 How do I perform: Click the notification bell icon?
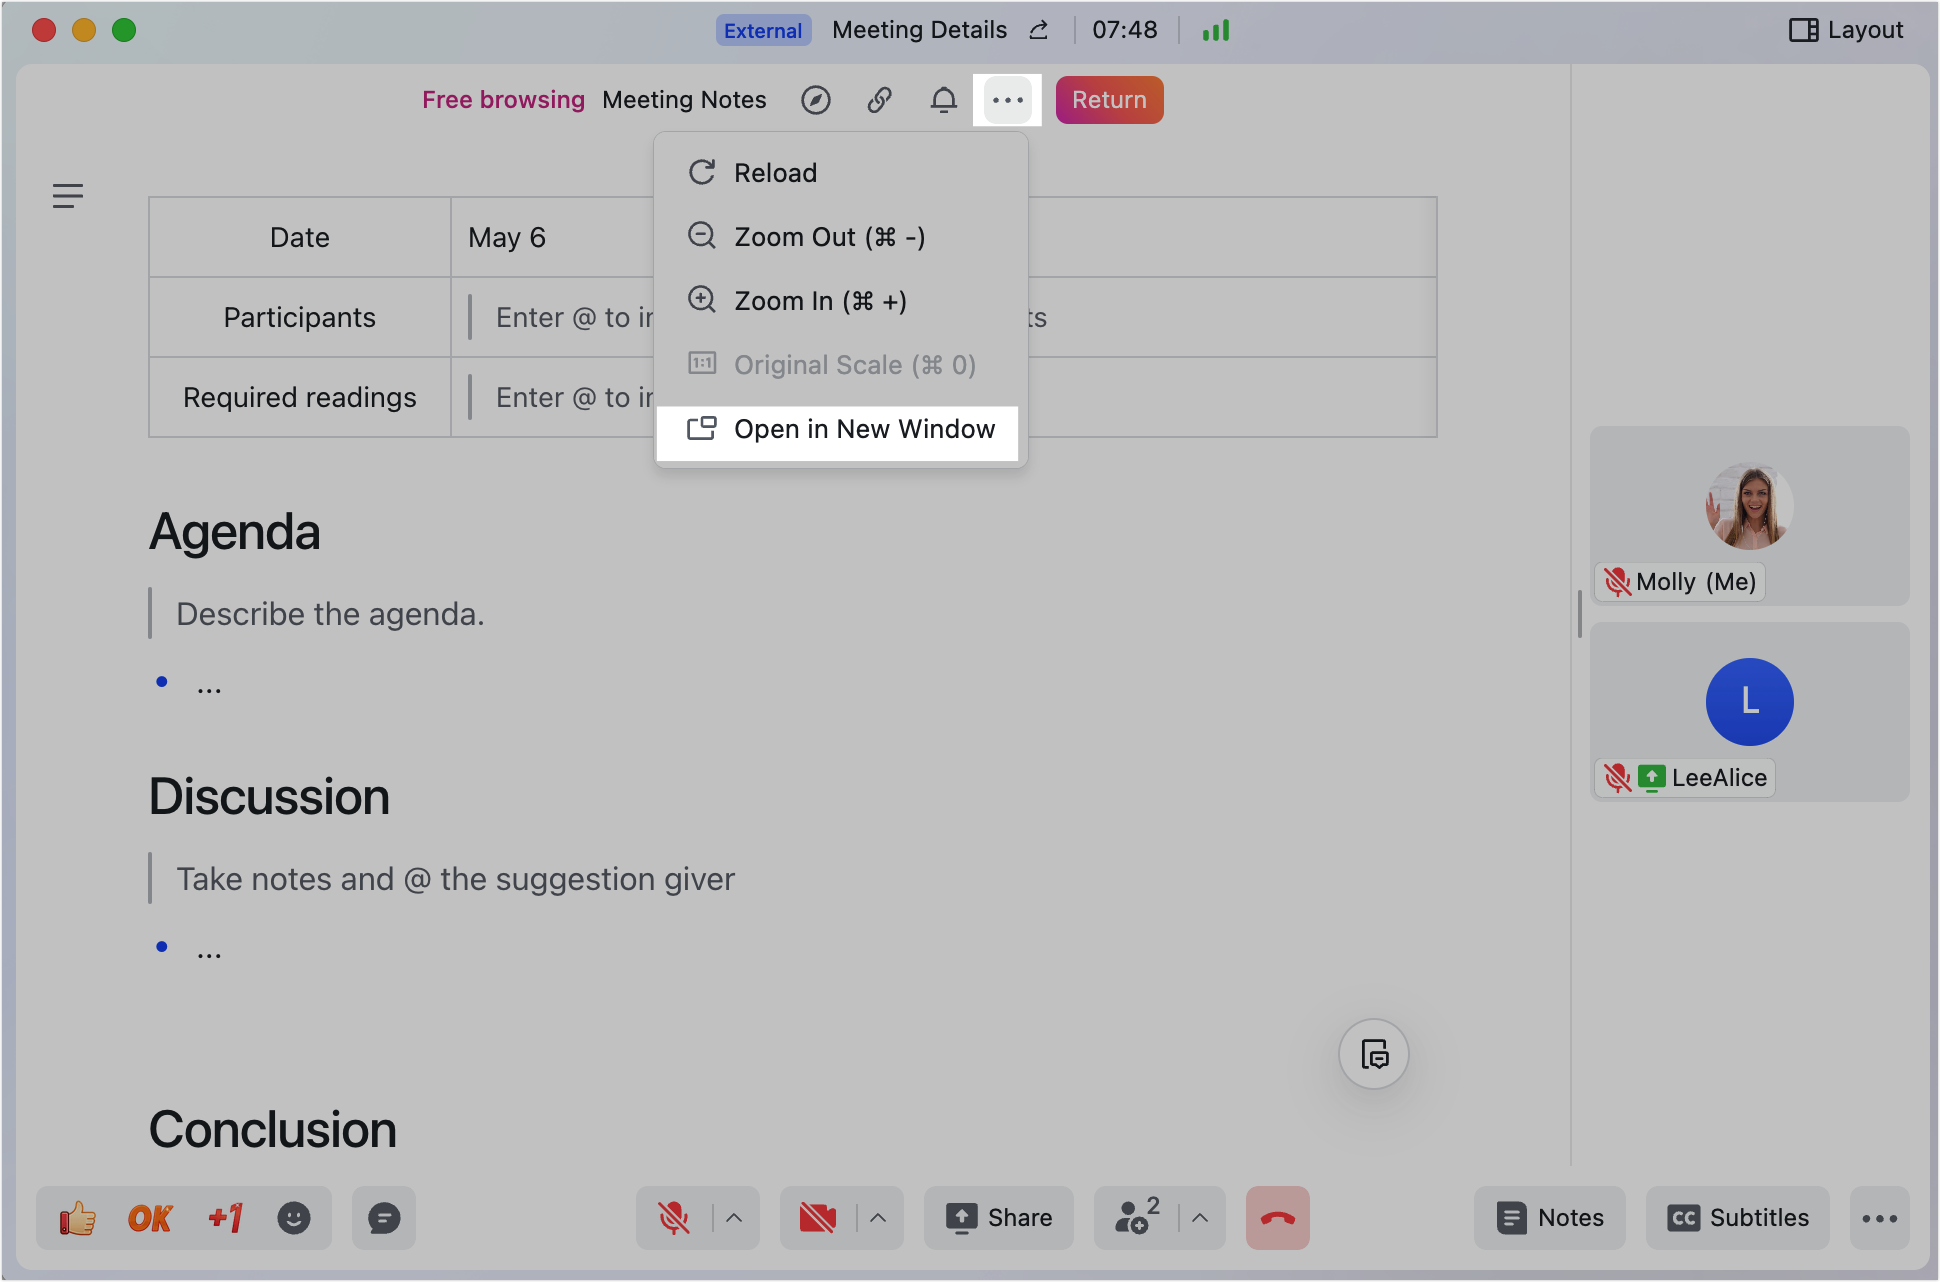[x=943, y=100]
